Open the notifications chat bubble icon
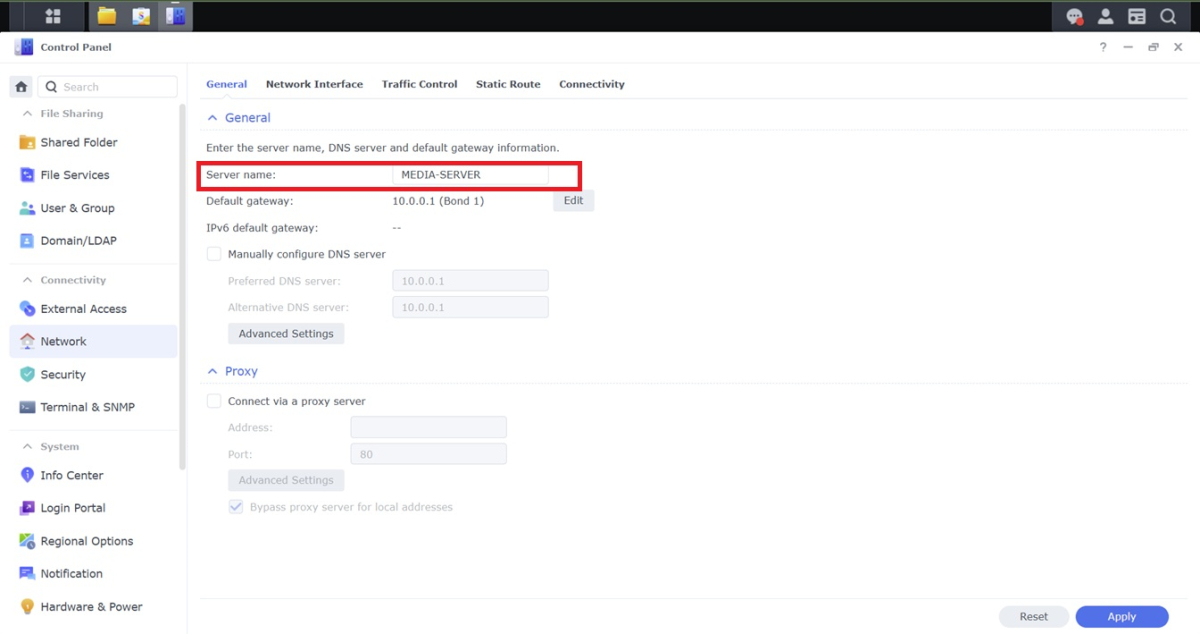Screen dimensions: 1200x634 (1075, 16)
